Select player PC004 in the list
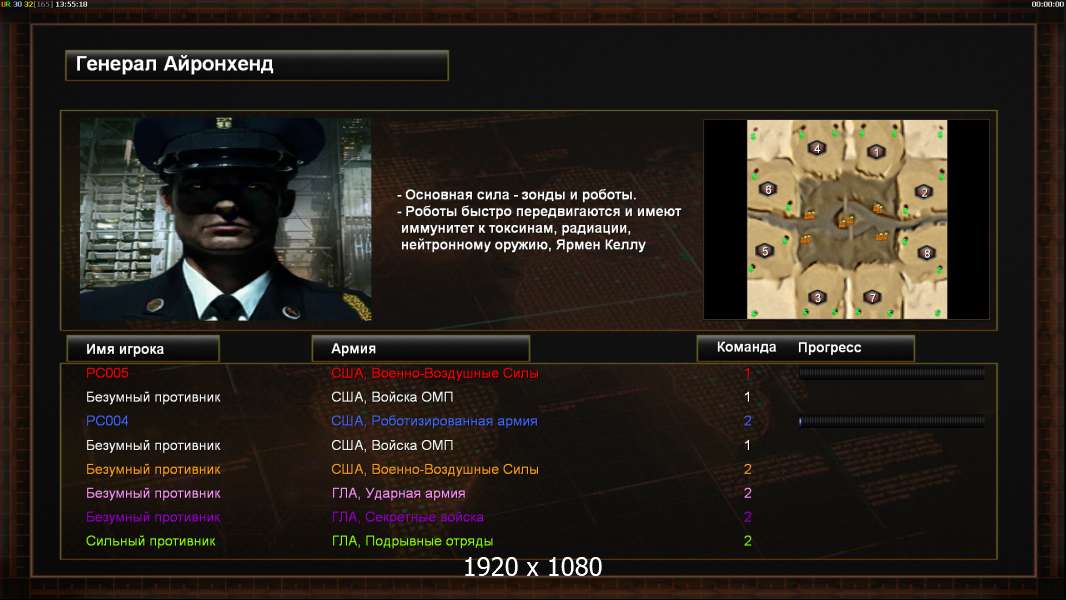 [x=107, y=421]
